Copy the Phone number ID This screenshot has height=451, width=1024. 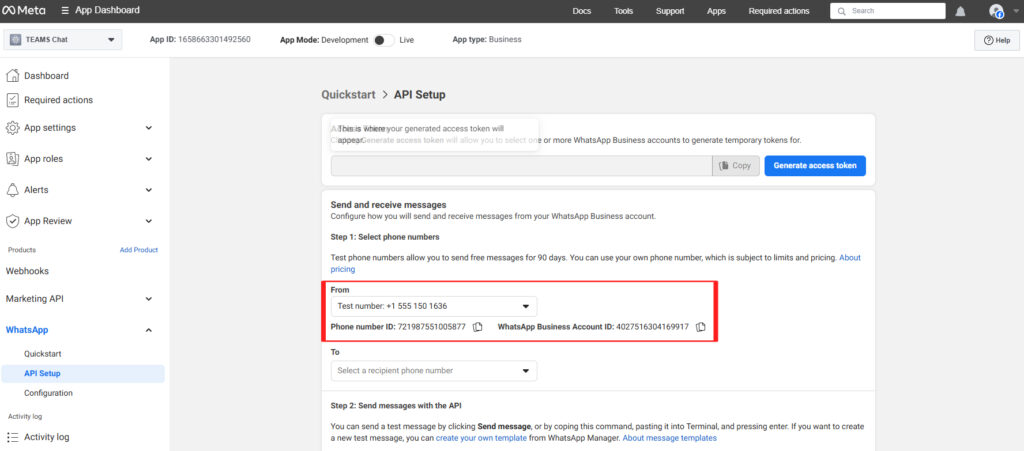coord(477,327)
